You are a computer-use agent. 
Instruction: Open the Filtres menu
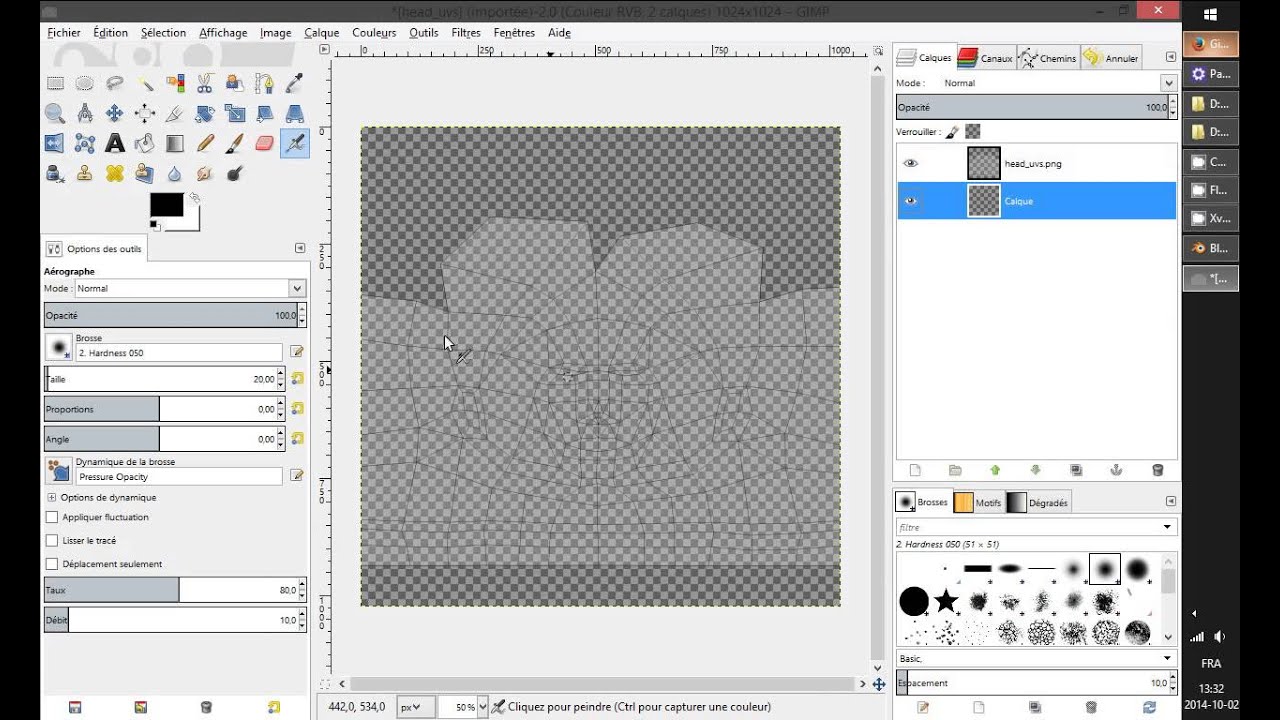click(466, 32)
